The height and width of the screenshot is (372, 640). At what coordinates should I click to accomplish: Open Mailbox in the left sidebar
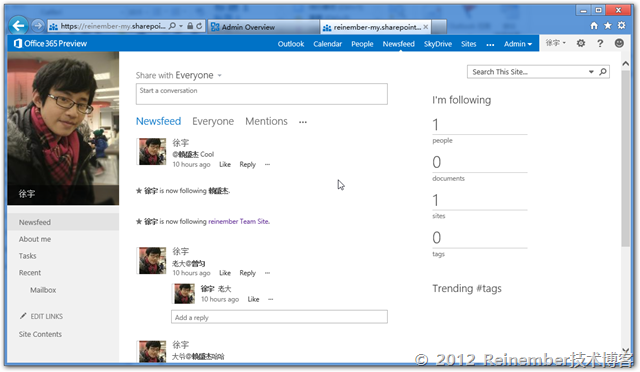pos(43,290)
